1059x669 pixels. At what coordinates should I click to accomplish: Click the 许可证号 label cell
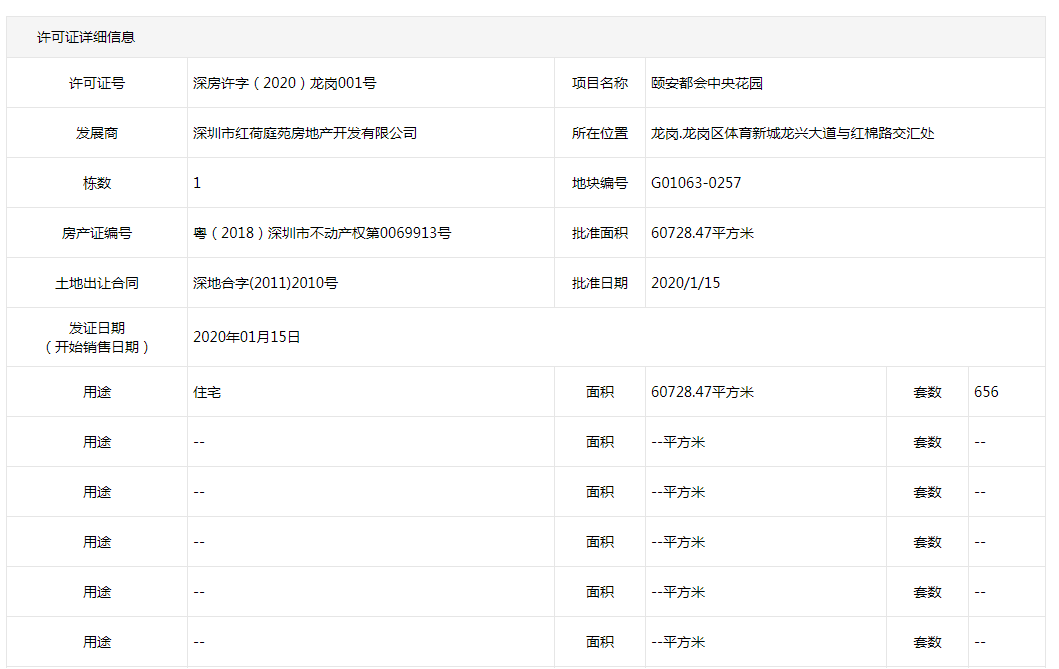[x=97, y=83]
